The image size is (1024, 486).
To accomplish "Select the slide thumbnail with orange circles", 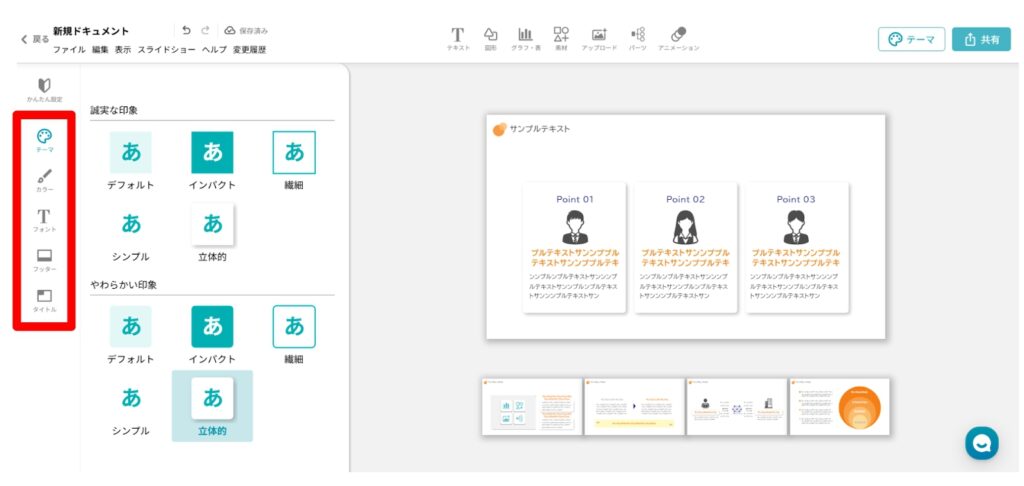I will point(839,407).
